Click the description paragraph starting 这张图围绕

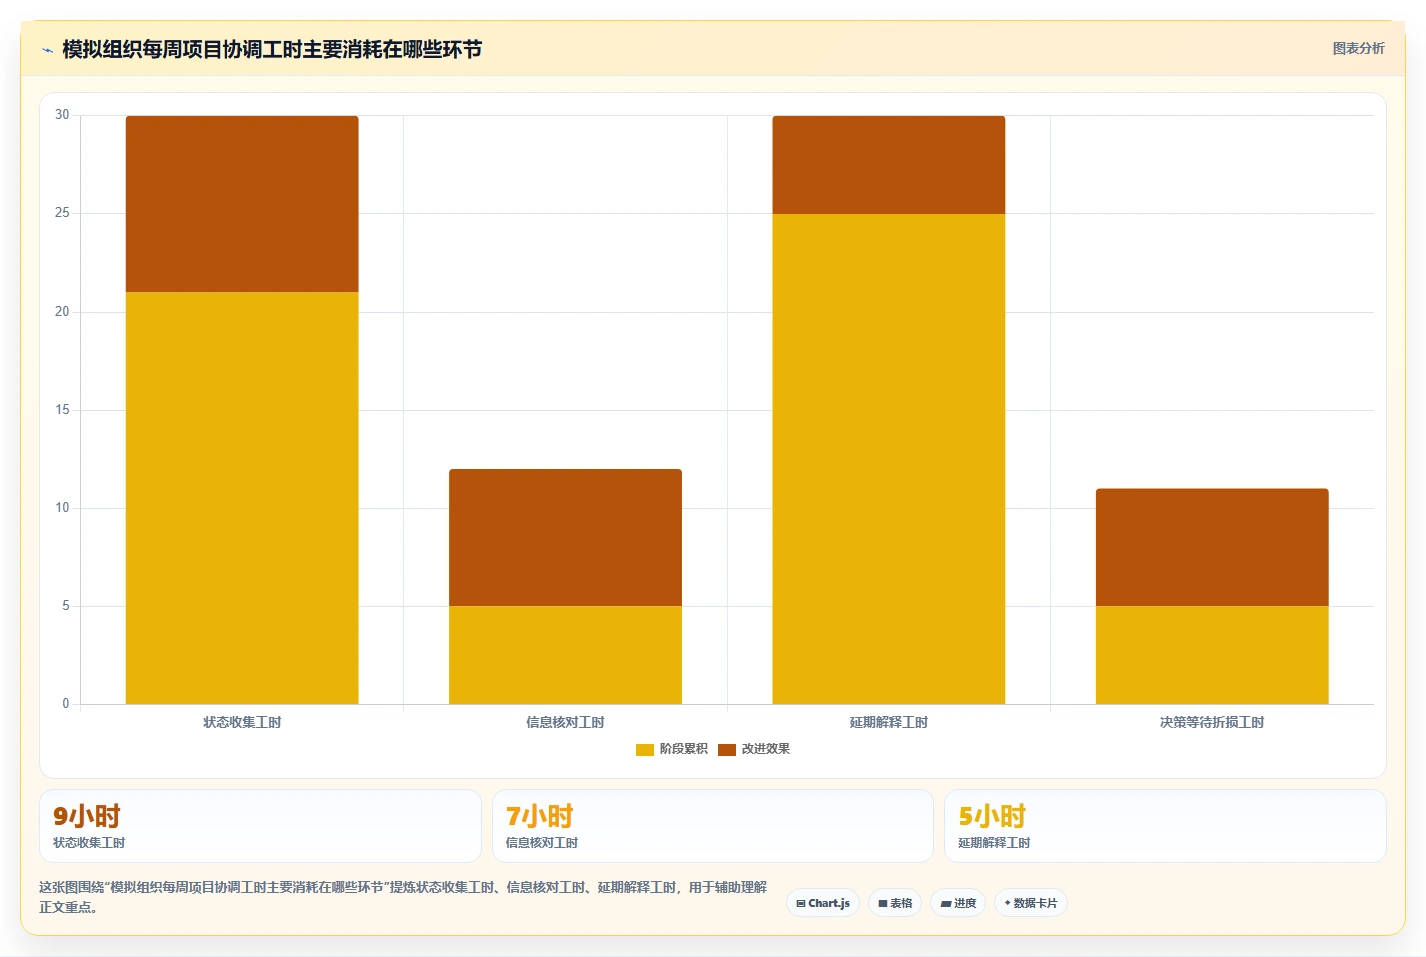403,897
